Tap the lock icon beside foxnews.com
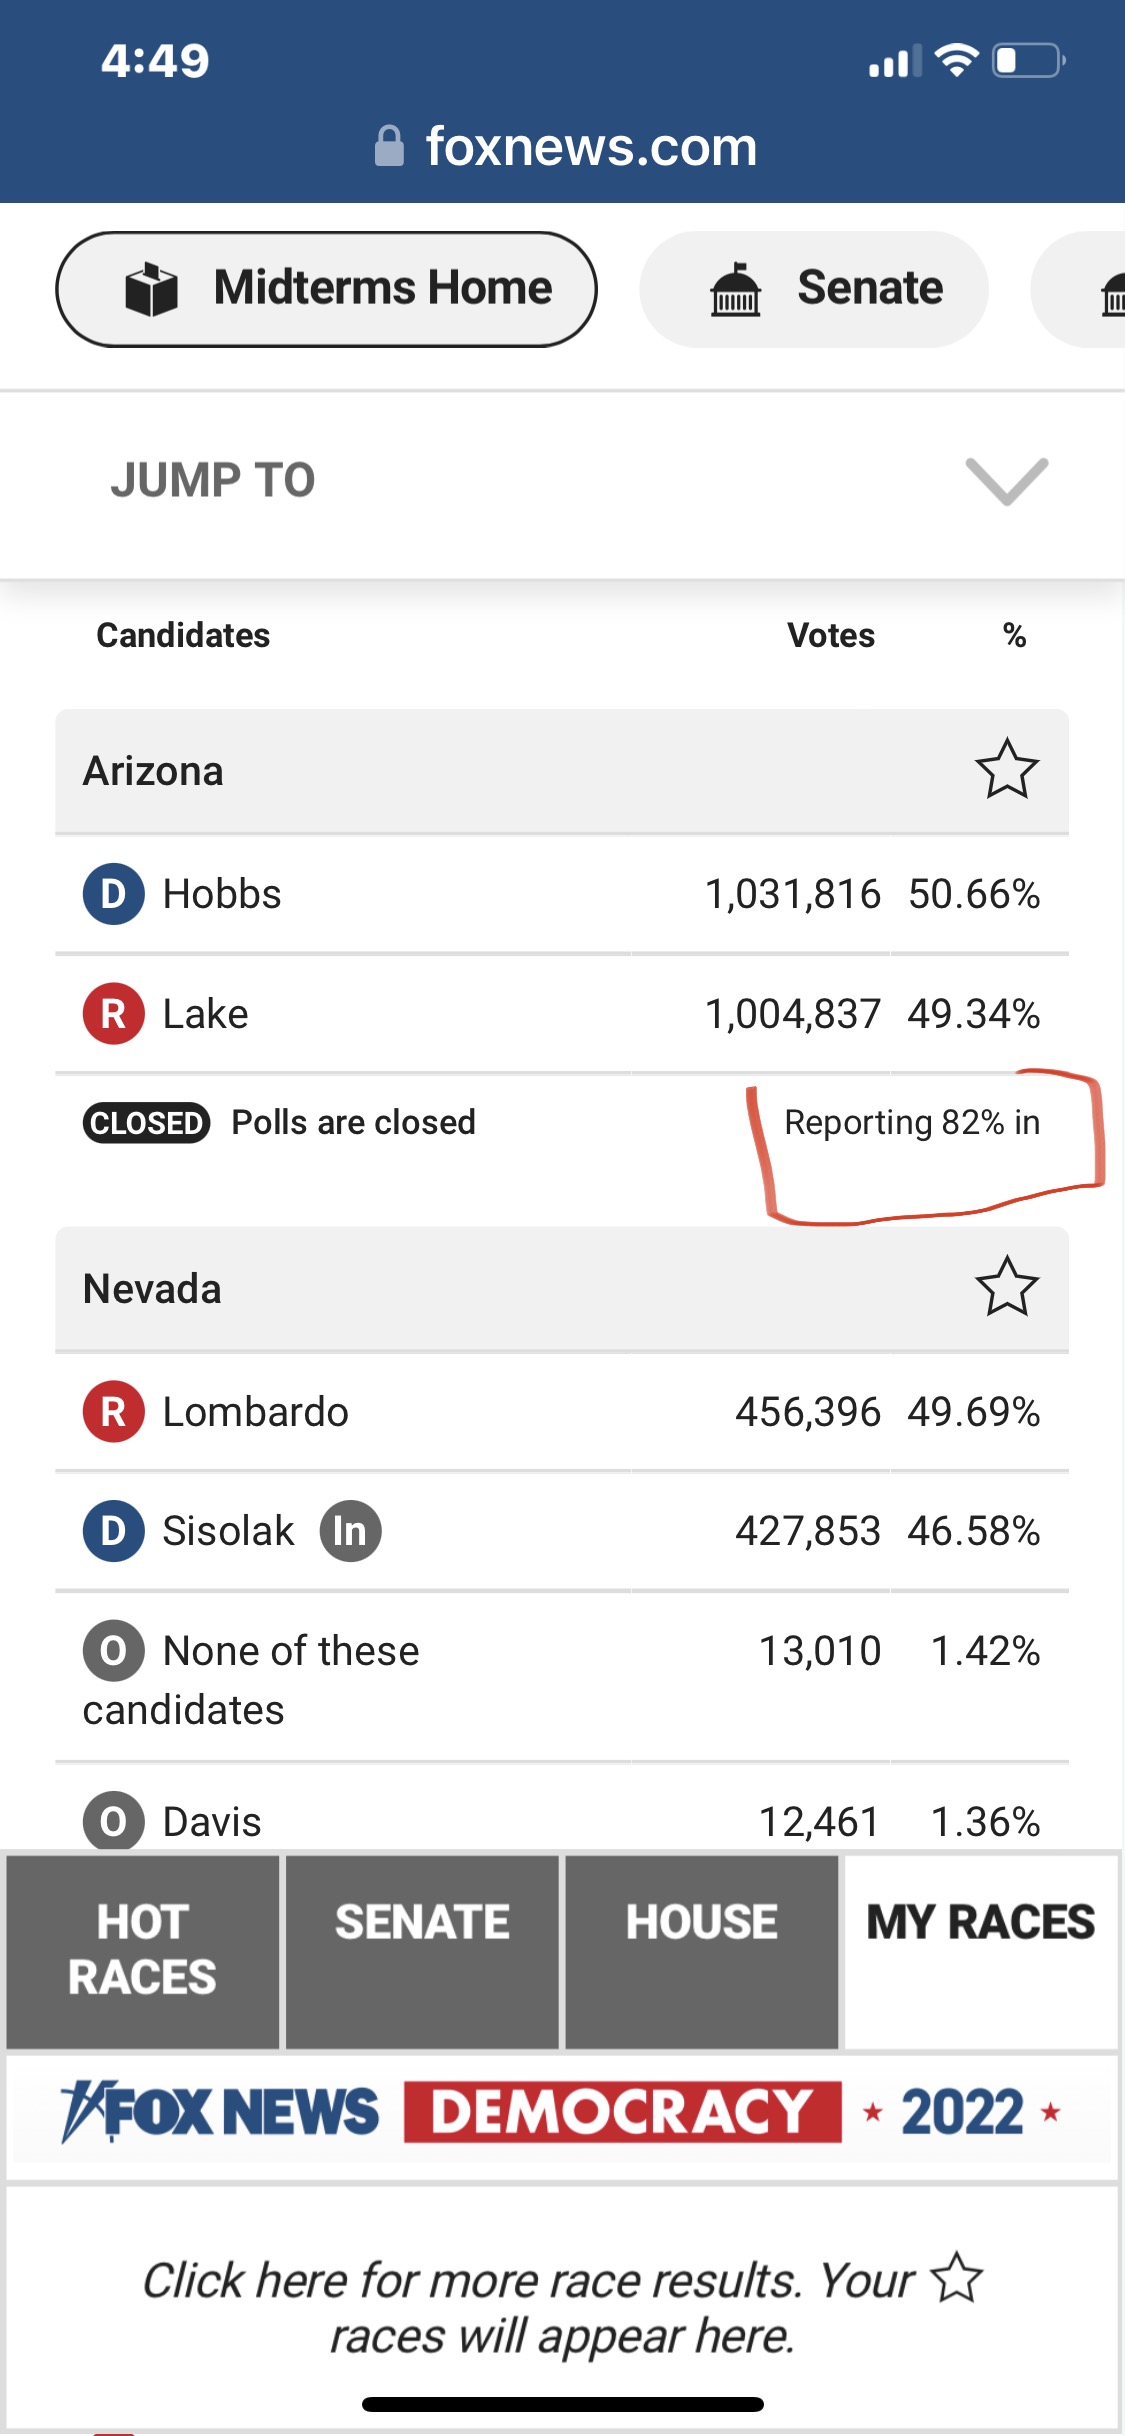The image size is (1125, 2436). pos(389,146)
